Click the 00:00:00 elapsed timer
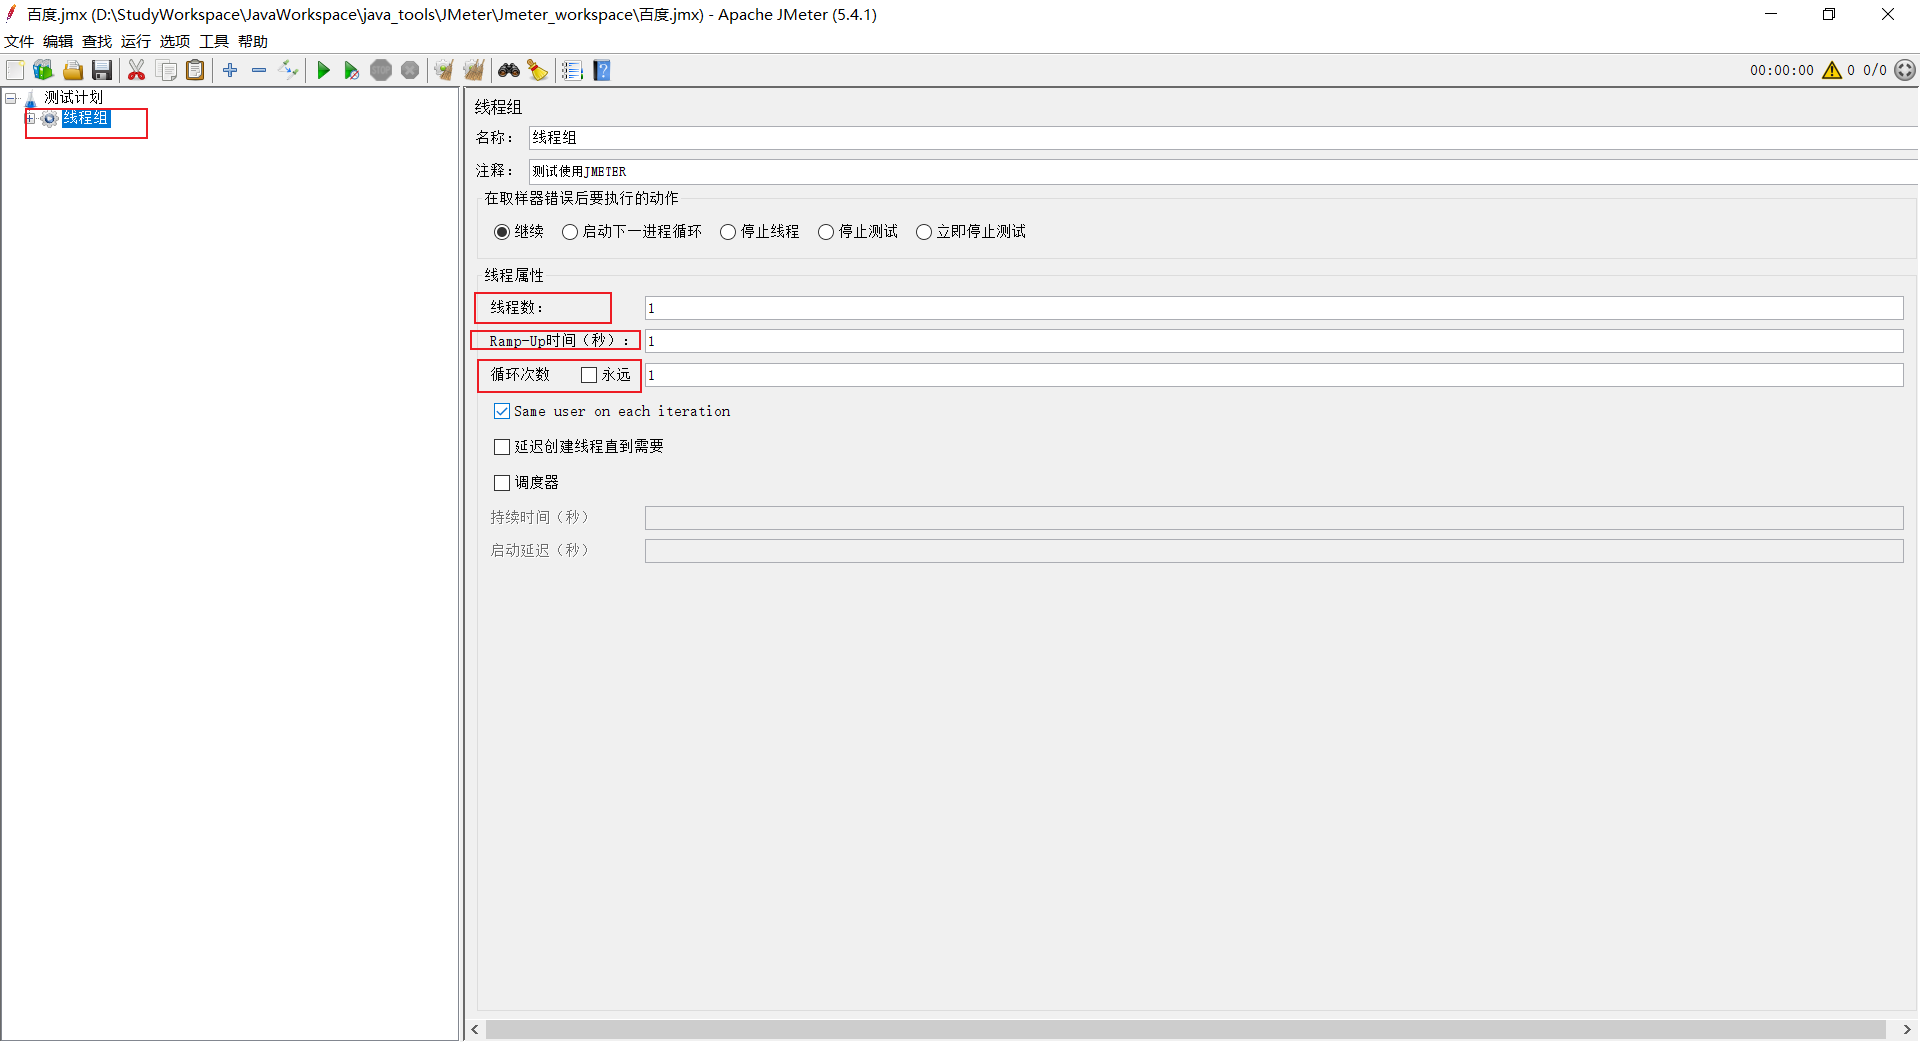Viewport: 1920px width, 1042px height. (1781, 70)
